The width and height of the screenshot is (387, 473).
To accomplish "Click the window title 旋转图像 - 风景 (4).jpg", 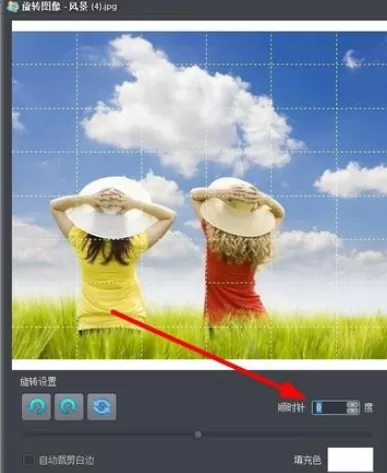I will (x=69, y=7).
